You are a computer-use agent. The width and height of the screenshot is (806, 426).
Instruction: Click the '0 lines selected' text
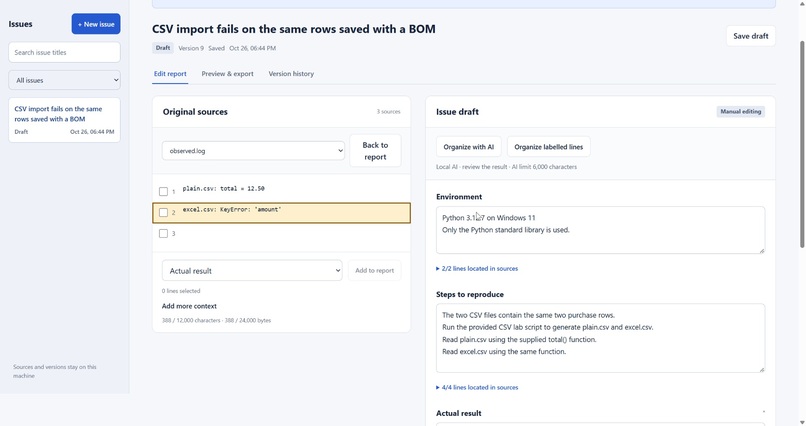[x=181, y=291]
